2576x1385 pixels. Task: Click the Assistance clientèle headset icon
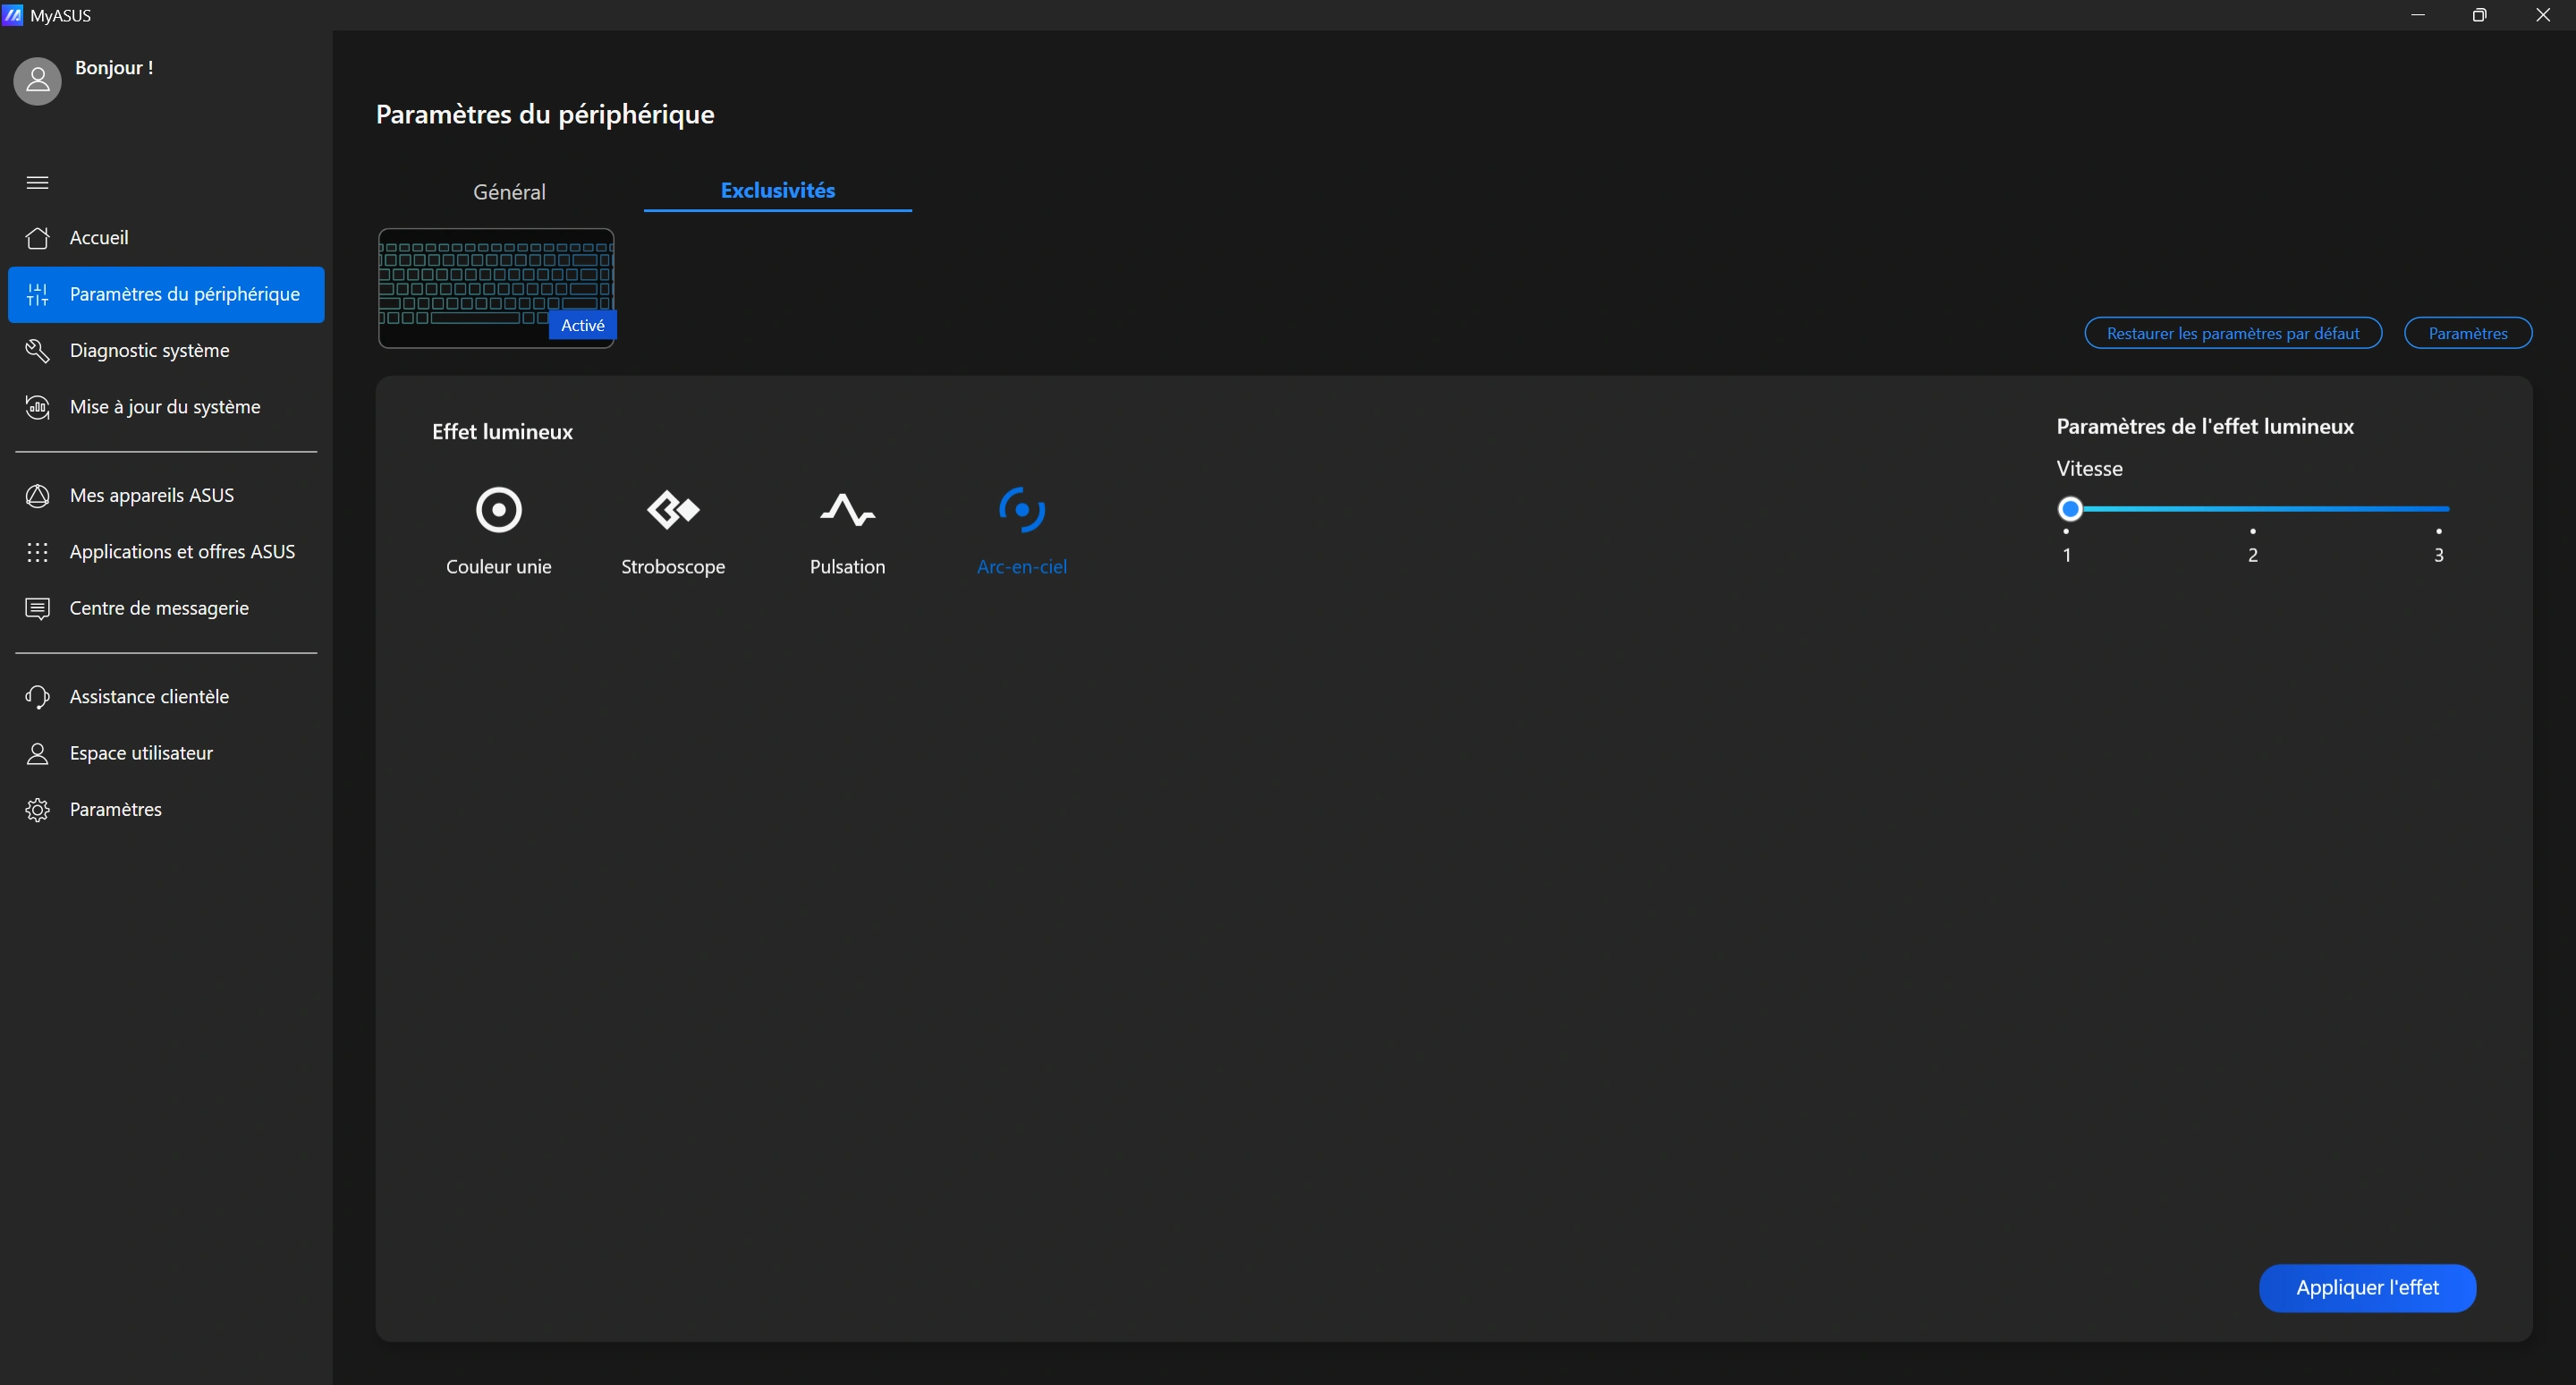pos(37,697)
